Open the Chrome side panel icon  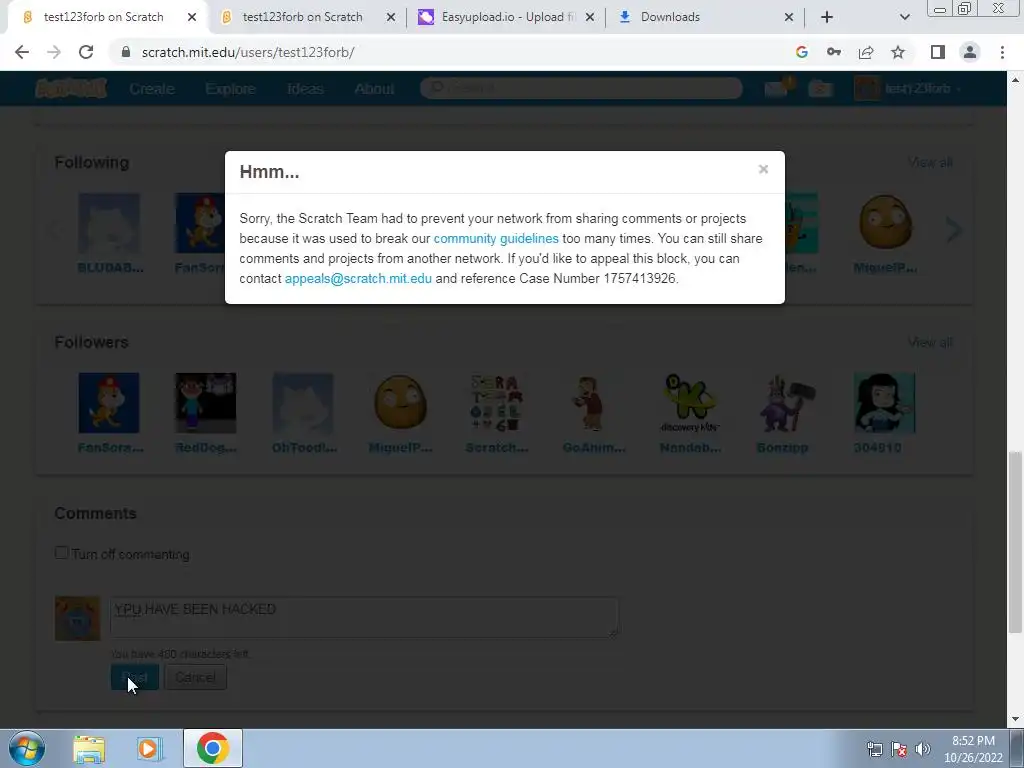click(x=938, y=52)
